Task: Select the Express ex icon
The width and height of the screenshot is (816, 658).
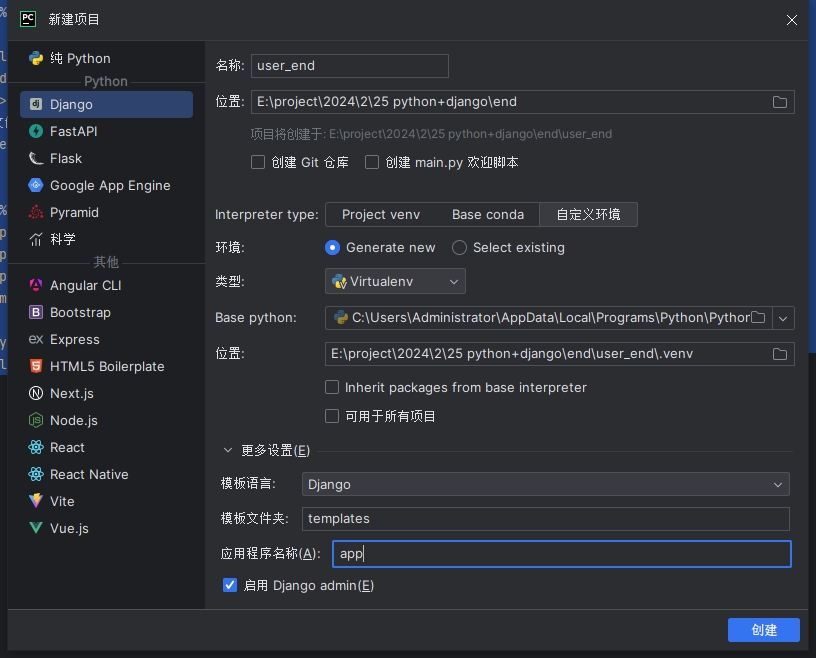Action: coord(36,339)
